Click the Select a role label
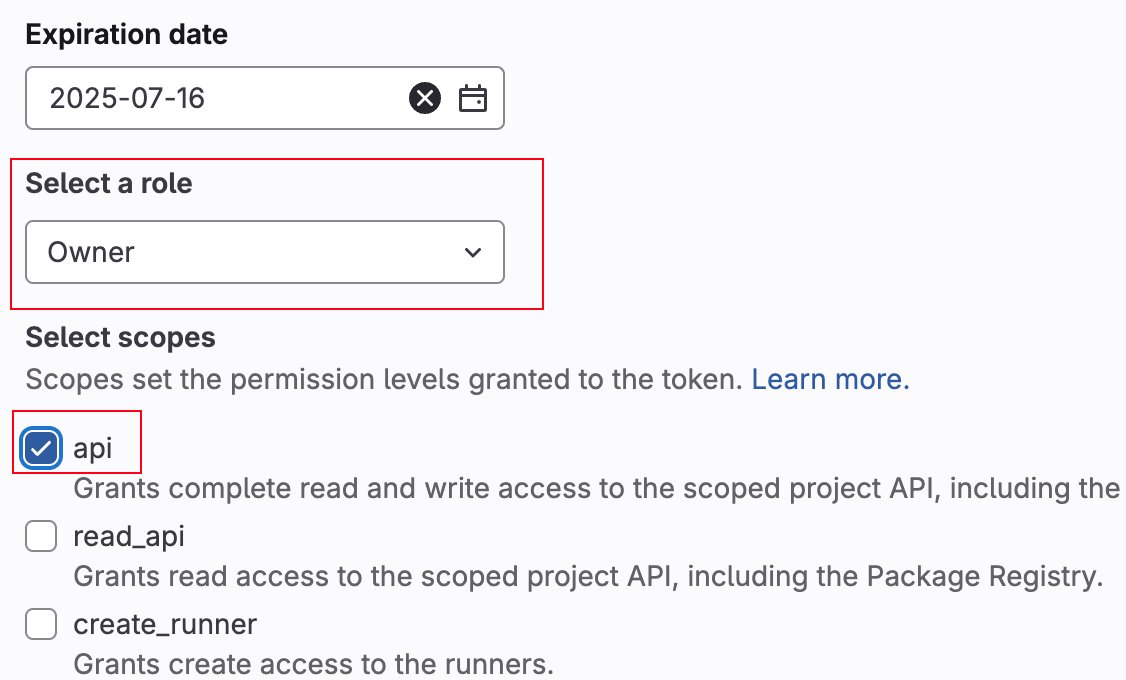 tap(109, 183)
